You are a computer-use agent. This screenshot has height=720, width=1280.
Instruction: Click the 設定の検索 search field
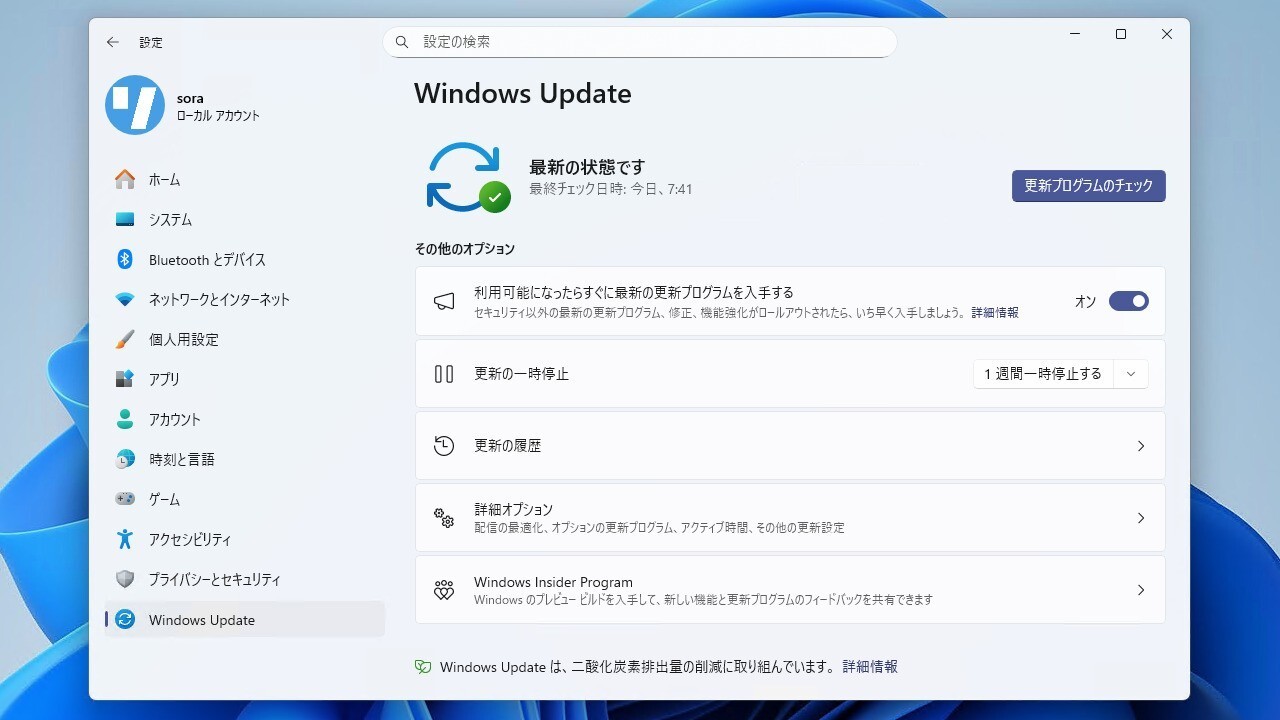pyautogui.click(x=640, y=42)
